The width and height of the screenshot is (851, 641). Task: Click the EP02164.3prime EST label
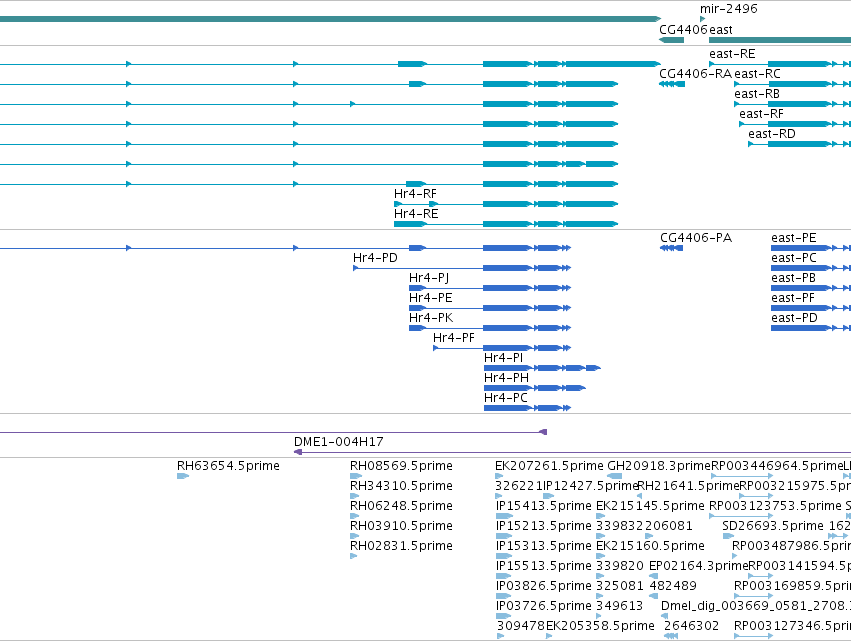coord(698,566)
